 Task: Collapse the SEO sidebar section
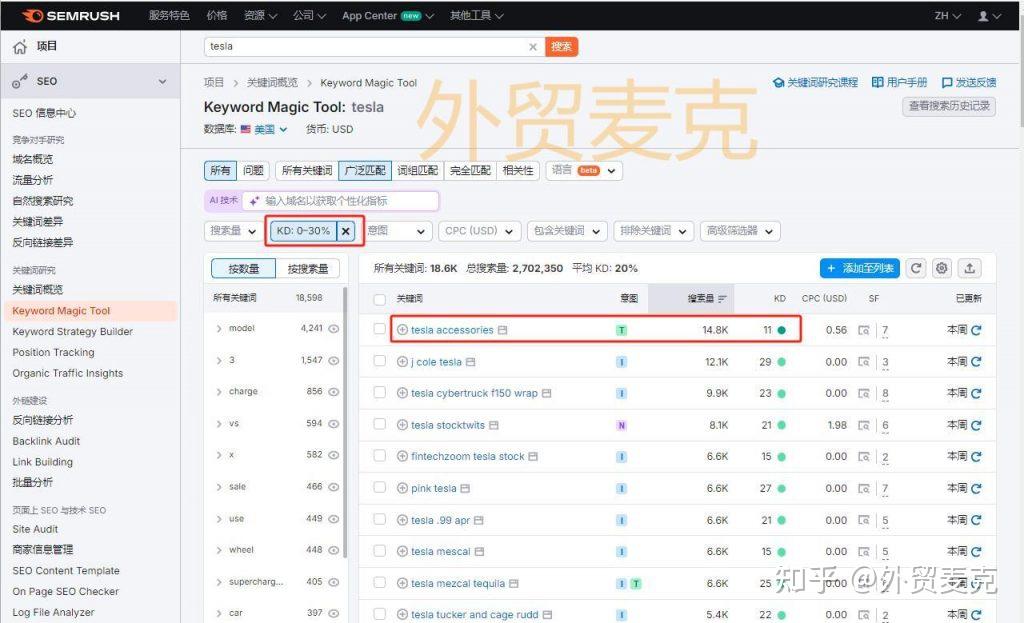click(x=162, y=81)
